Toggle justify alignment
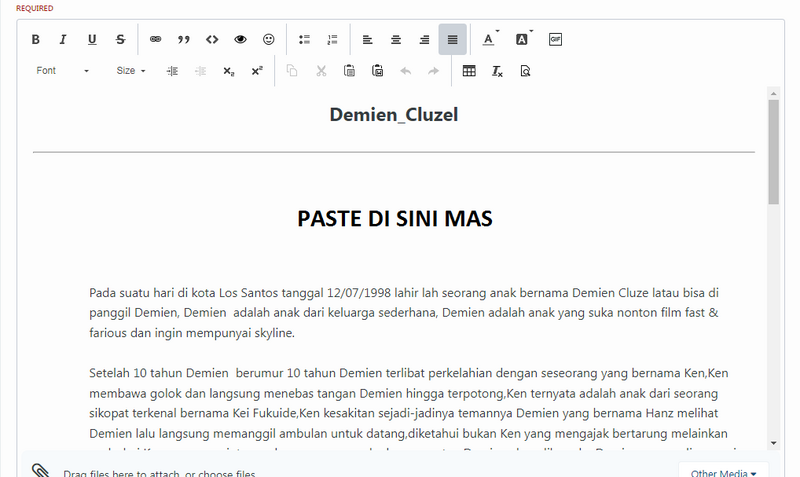The image size is (800, 477). click(x=453, y=39)
